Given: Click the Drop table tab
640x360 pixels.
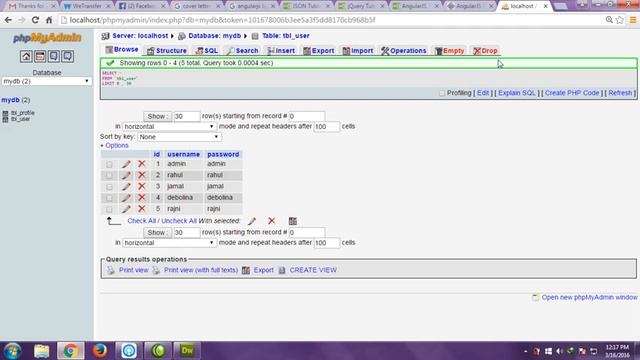Looking at the screenshot, I should pyautogui.click(x=485, y=51).
